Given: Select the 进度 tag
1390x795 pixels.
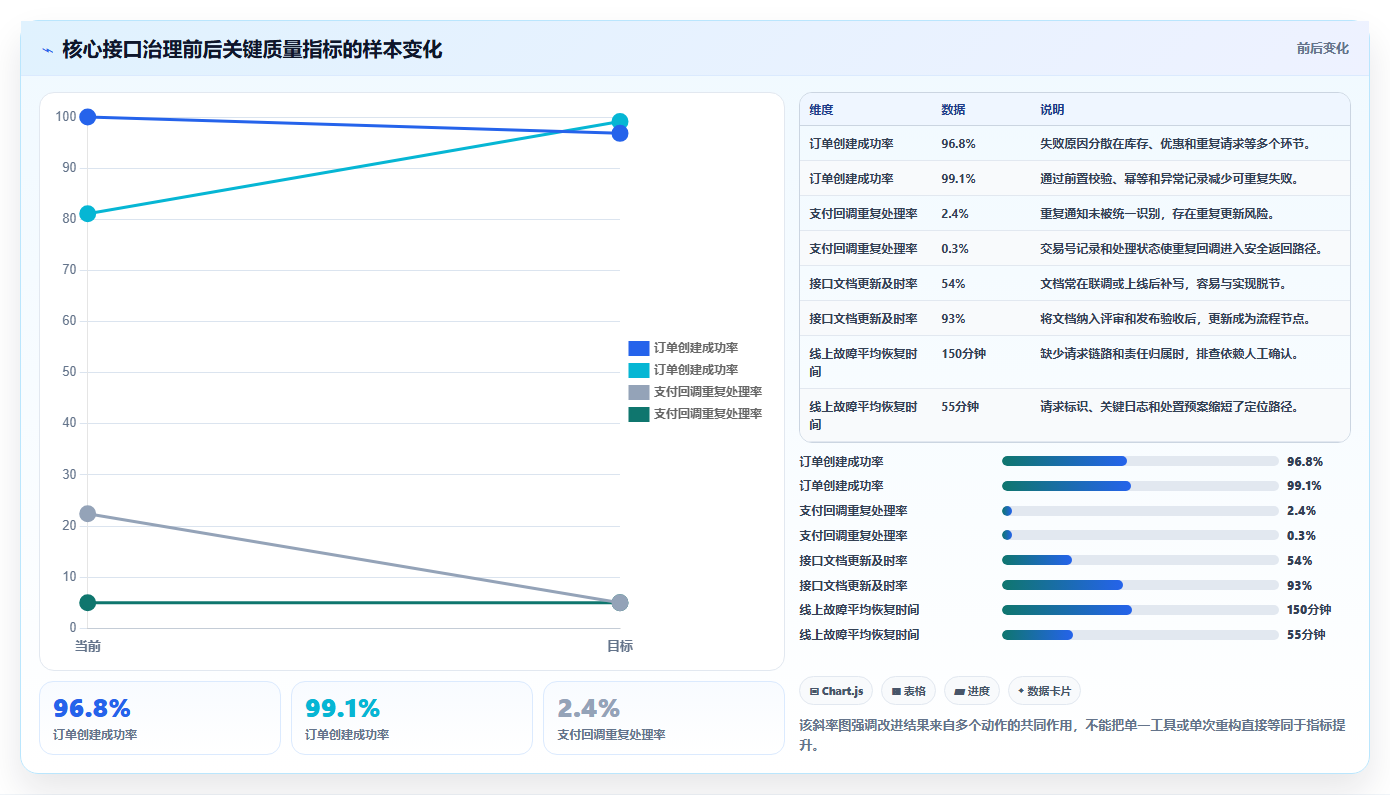Looking at the screenshot, I should click(x=972, y=691).
